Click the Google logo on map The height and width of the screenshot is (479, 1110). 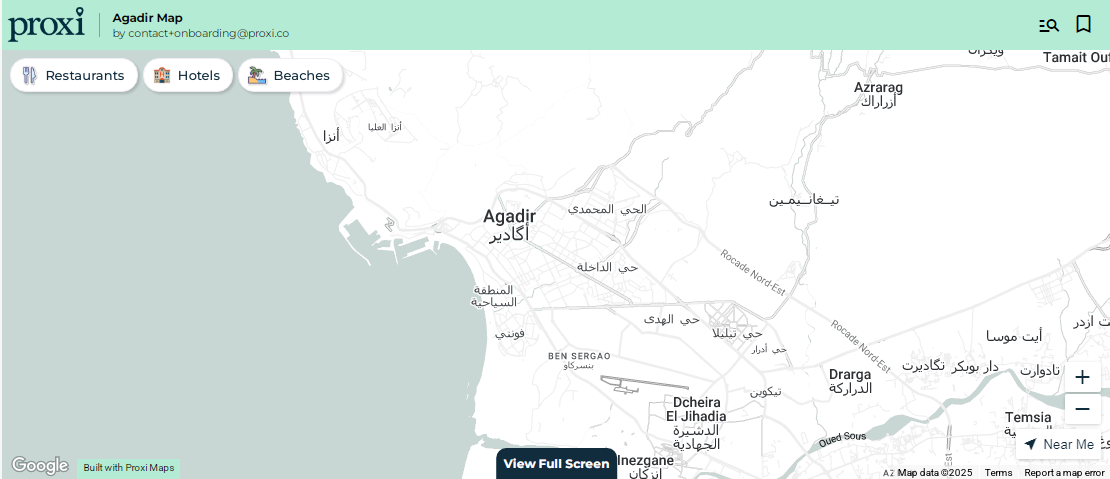pyautogui.click(x=40, y=466)
